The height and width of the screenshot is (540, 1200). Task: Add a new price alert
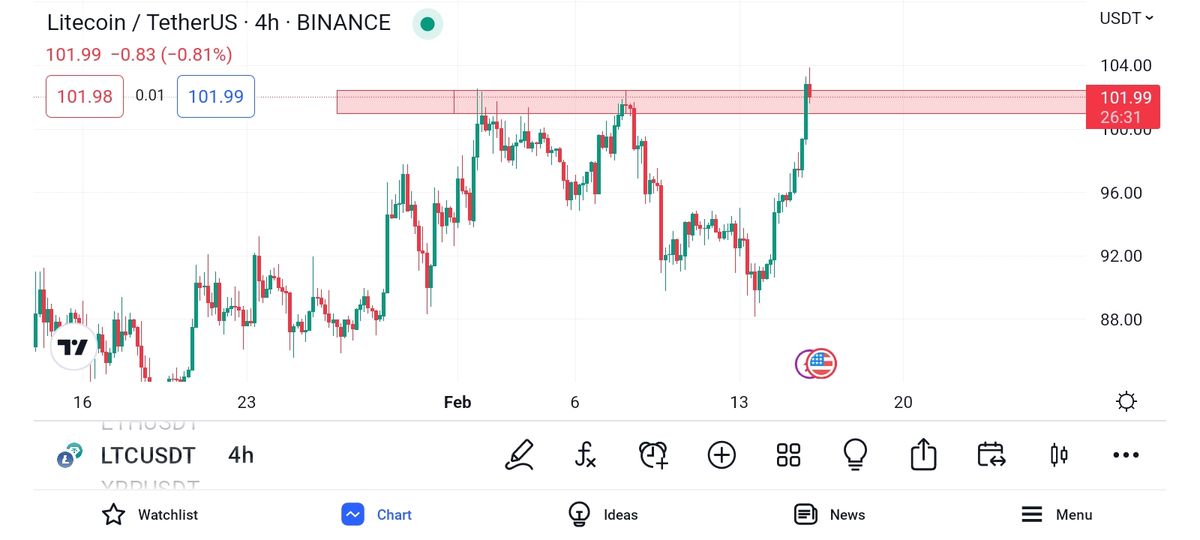[x=653, y=455]
